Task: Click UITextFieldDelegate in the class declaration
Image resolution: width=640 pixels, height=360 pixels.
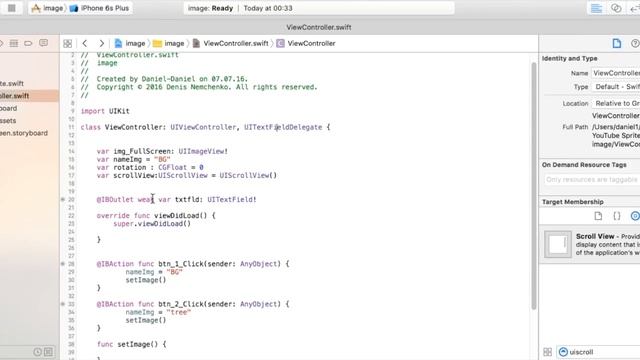Action: click(283, 127)
